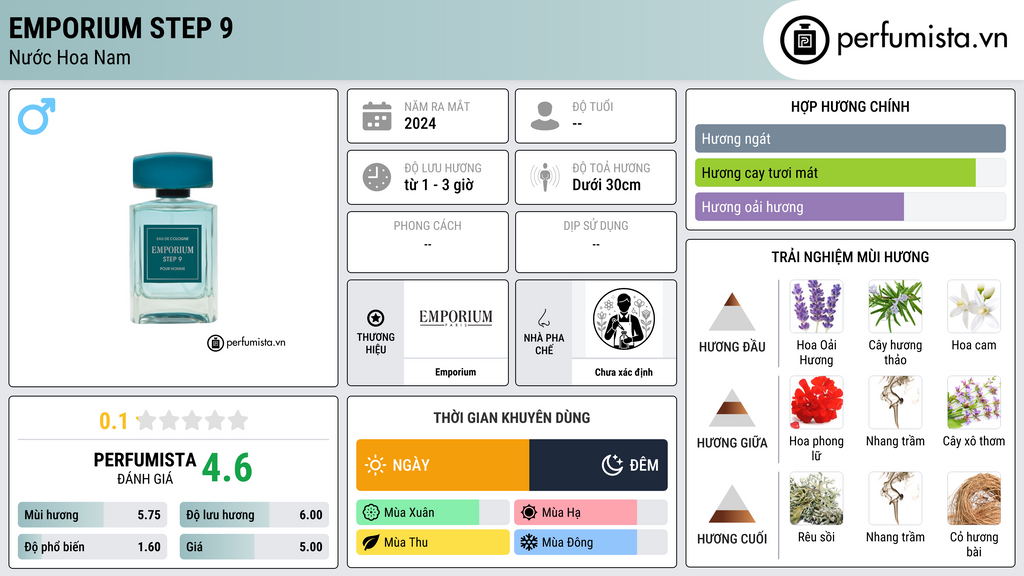This screenshot has height=576, width=1024.
Task: Click the nose icon above Nhà pha chế
Action: coord(543,318)
